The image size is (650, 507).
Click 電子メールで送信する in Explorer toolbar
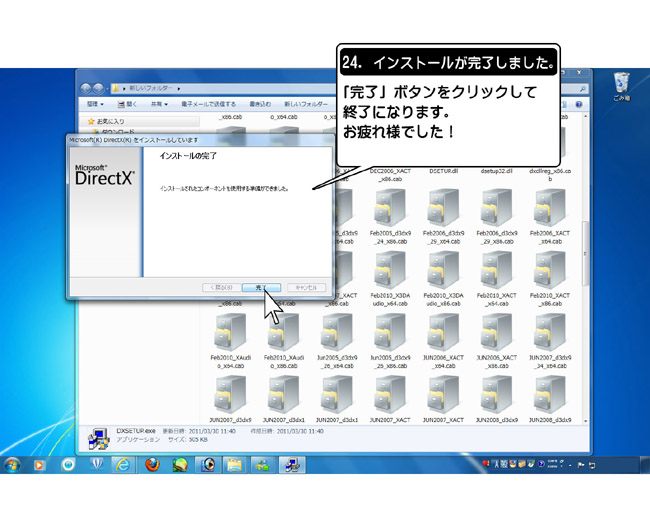[x=209, y=104]
